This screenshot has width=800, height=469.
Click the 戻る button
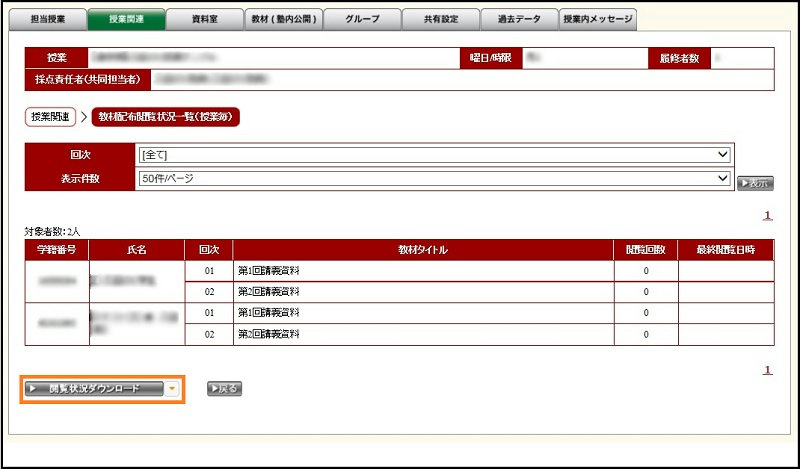coord(224,388)
